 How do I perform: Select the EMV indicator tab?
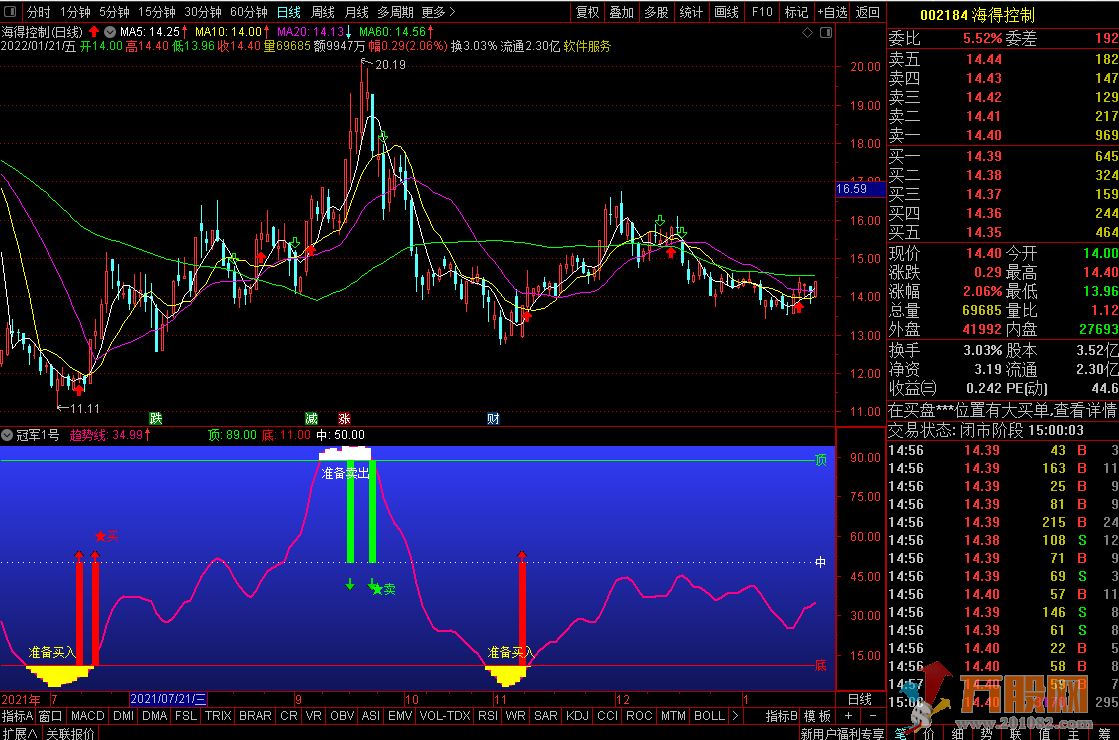400,716
